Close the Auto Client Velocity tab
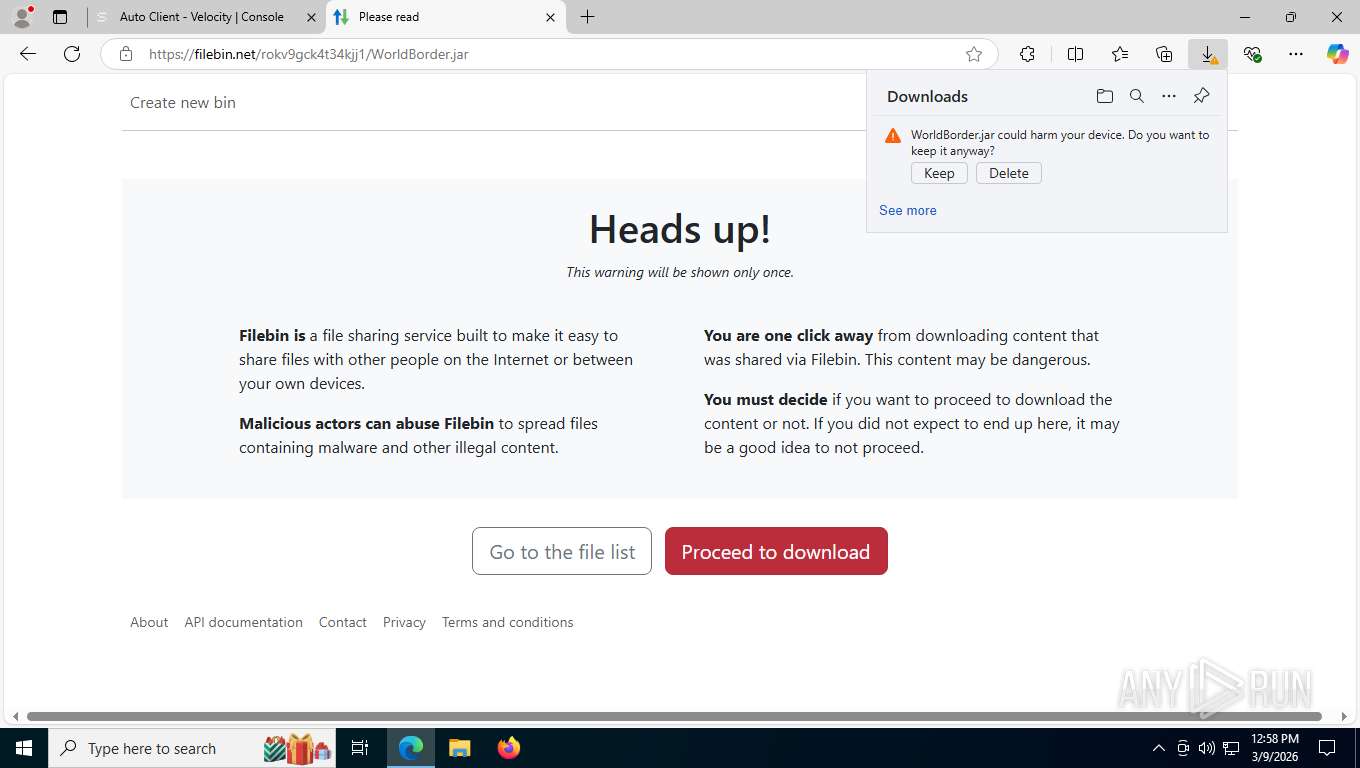 coord(311,17)
